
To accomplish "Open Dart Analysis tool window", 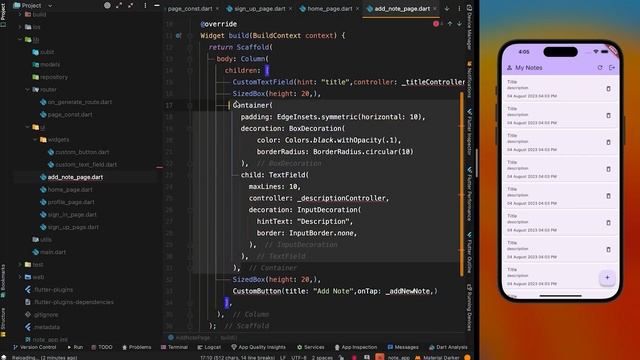I will (x=448, y=347).
